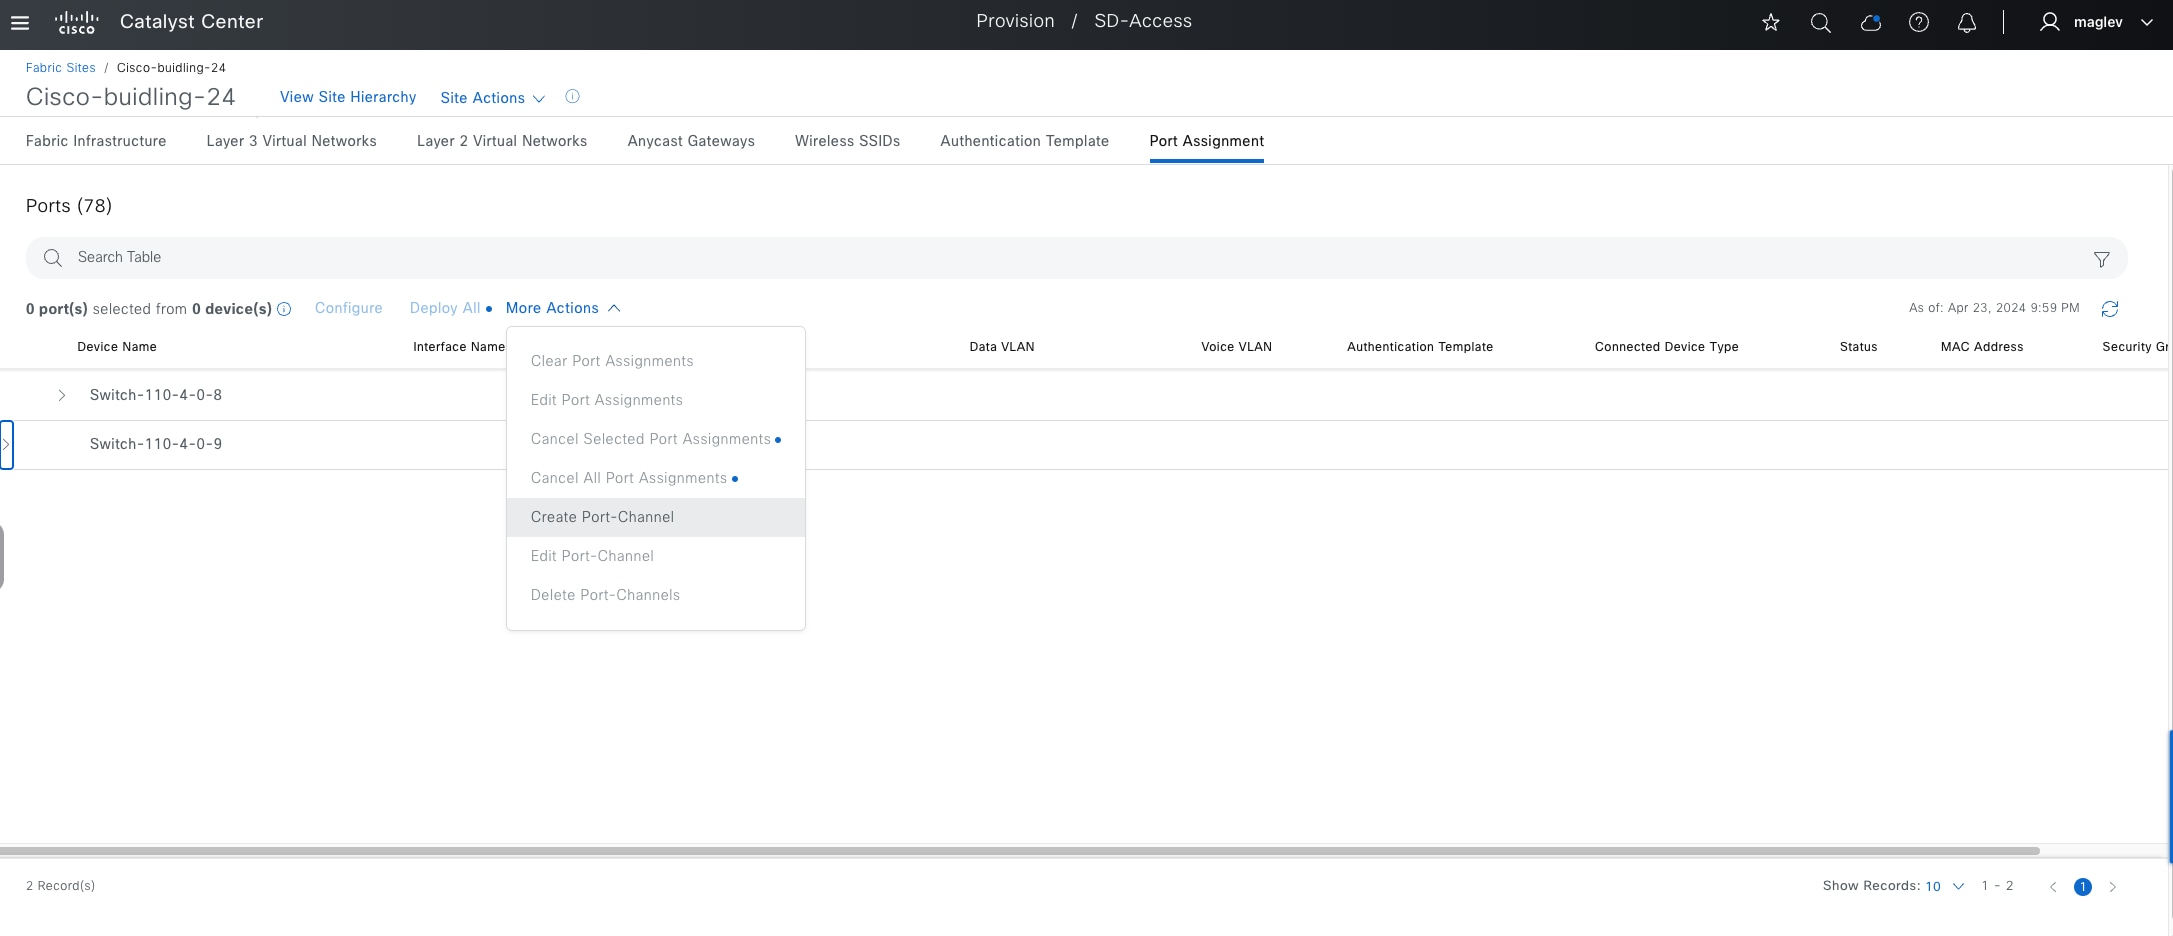Click the table filter funnel icon
This screenshot has width=2173, height=936.
point(2101,259)
